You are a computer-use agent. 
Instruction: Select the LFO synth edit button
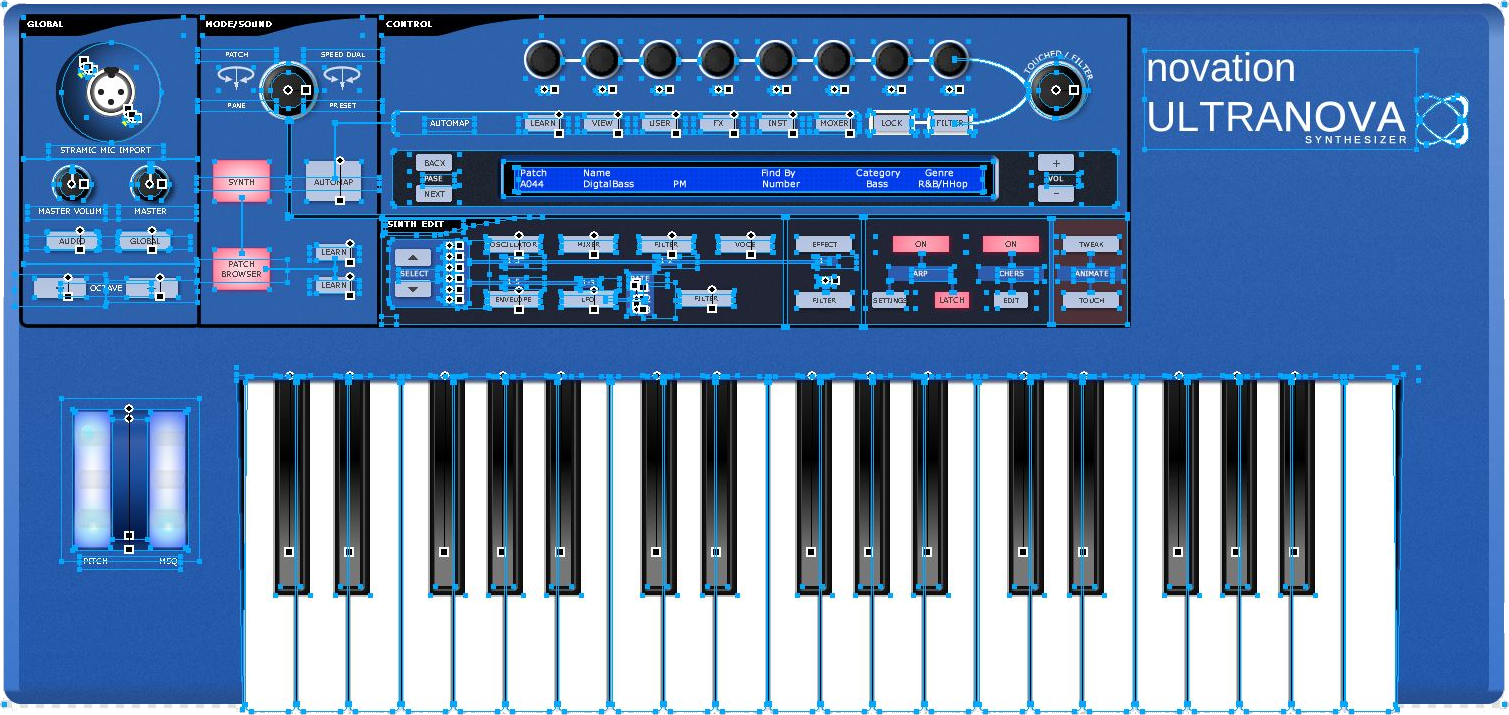[588, 299]
